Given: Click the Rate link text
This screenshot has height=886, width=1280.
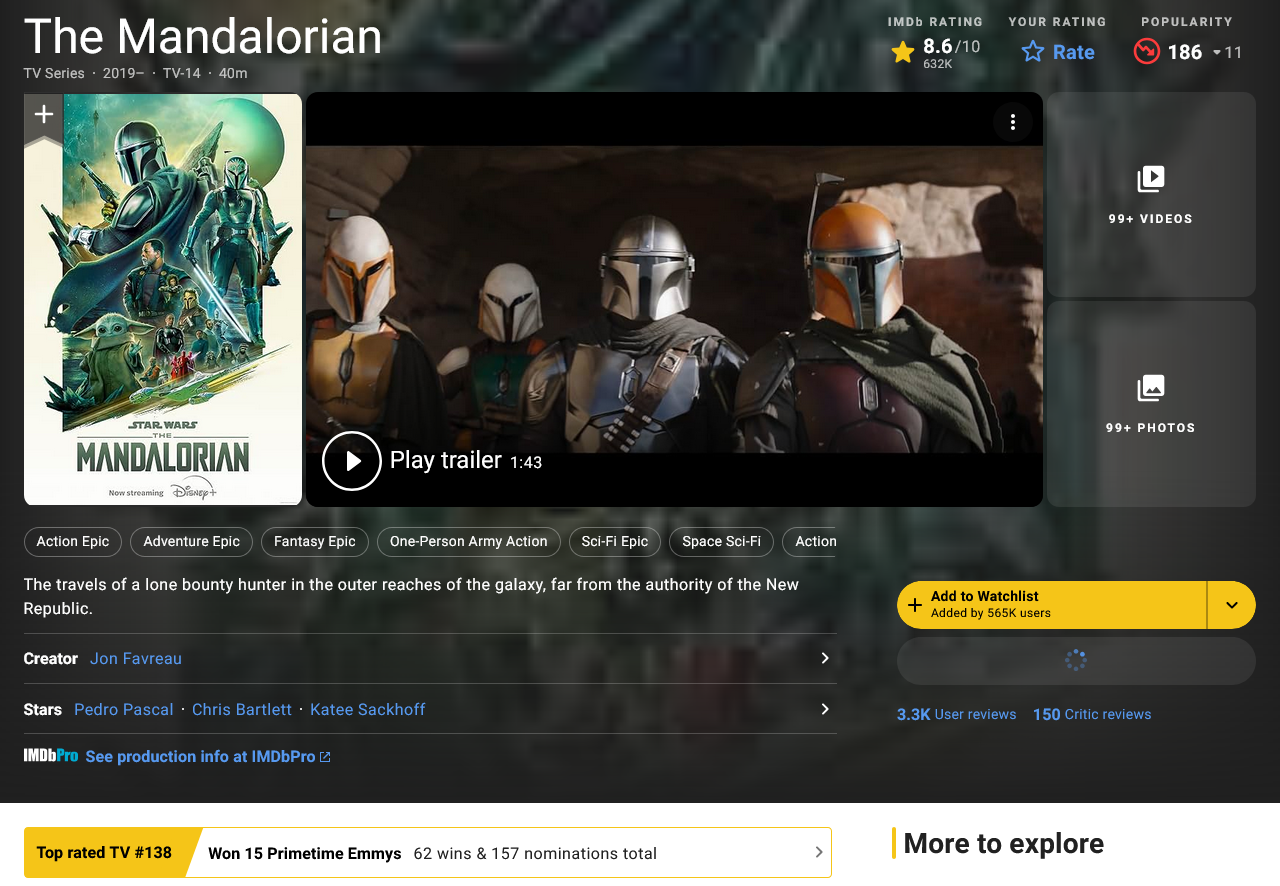Looking at the screenshot, I should [1074, 52].
